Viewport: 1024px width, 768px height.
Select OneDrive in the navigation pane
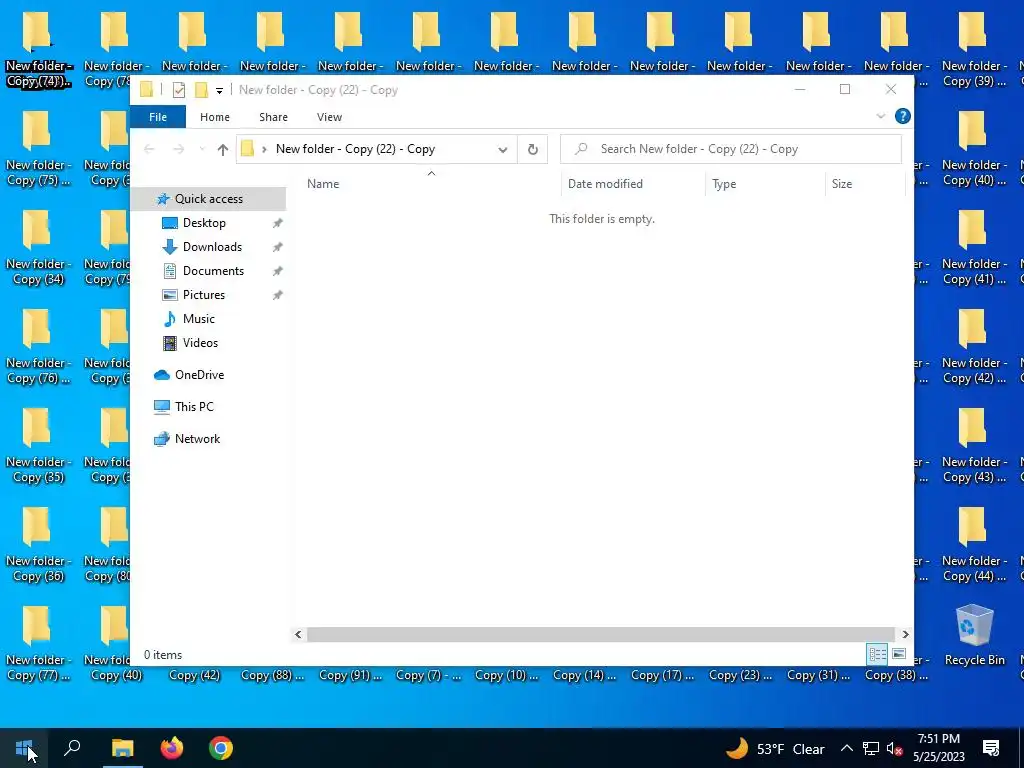click(199, 375)
